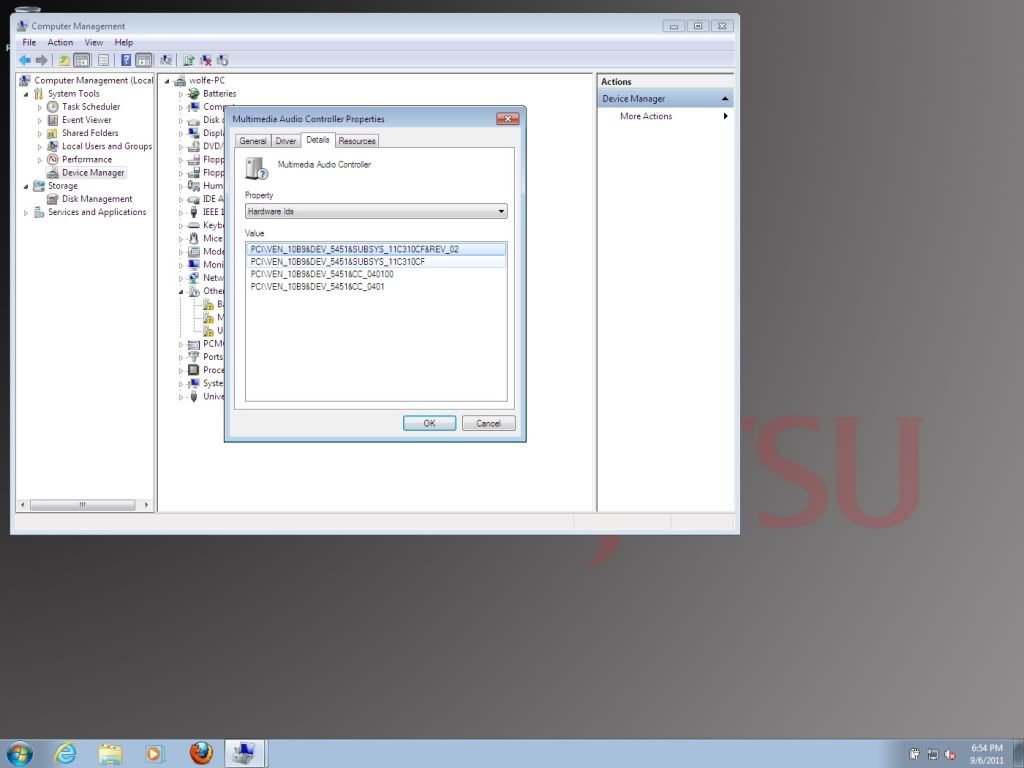Launch Firefox from the taskbar
Image resolution: width=1024 pixels, height=768 pixels.
[x=202, y=753]
